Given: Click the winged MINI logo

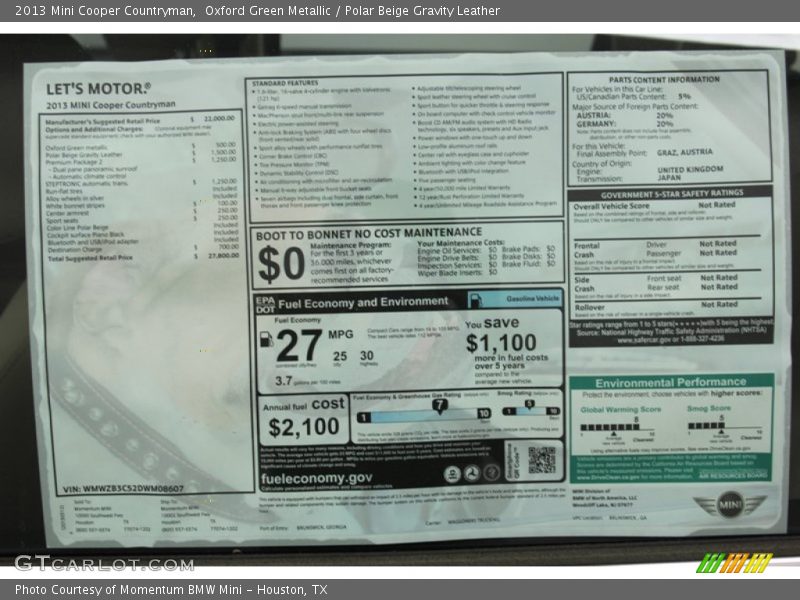Looking at the screenshot, I should [x=730, y=505].
